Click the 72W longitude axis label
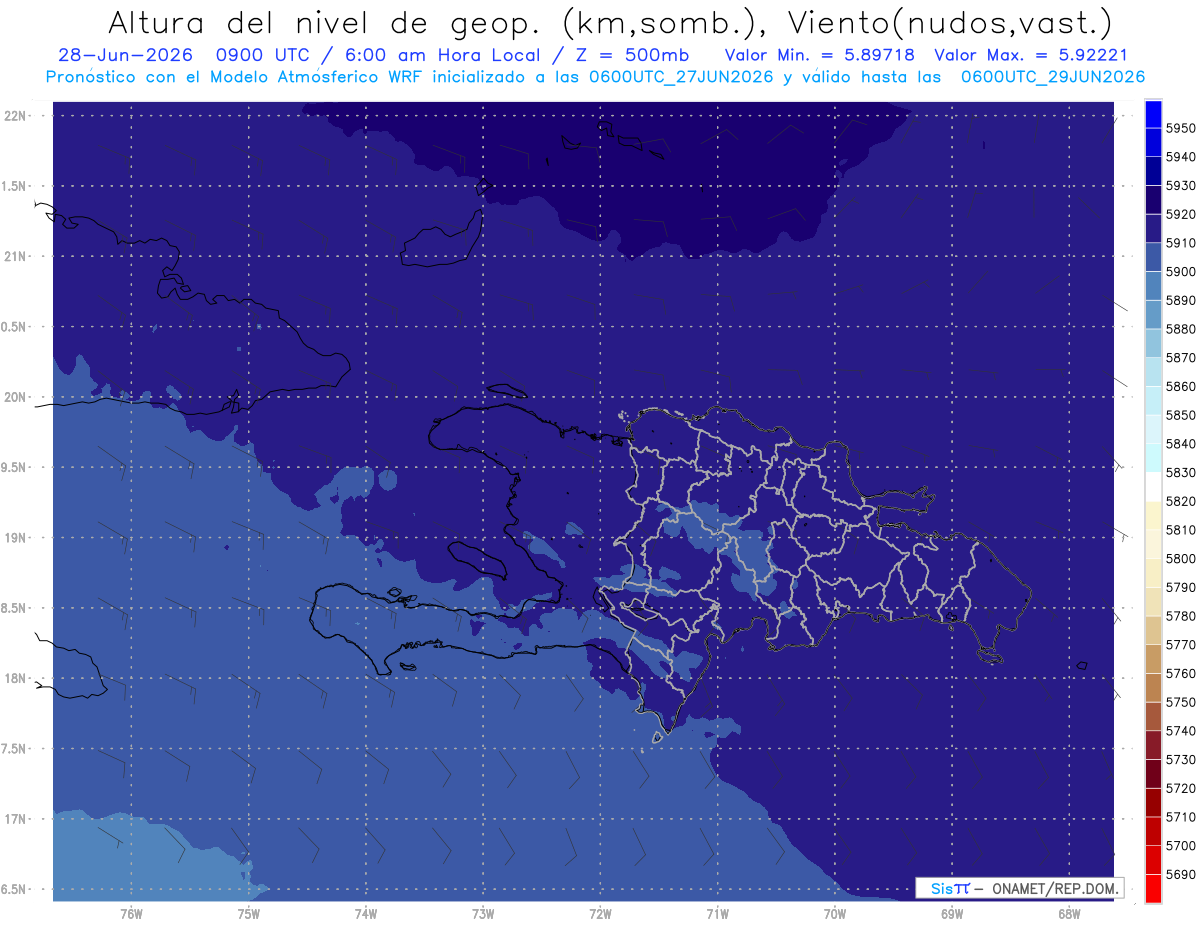Viewport: 1200px width, 927px height. coord(600,913)
